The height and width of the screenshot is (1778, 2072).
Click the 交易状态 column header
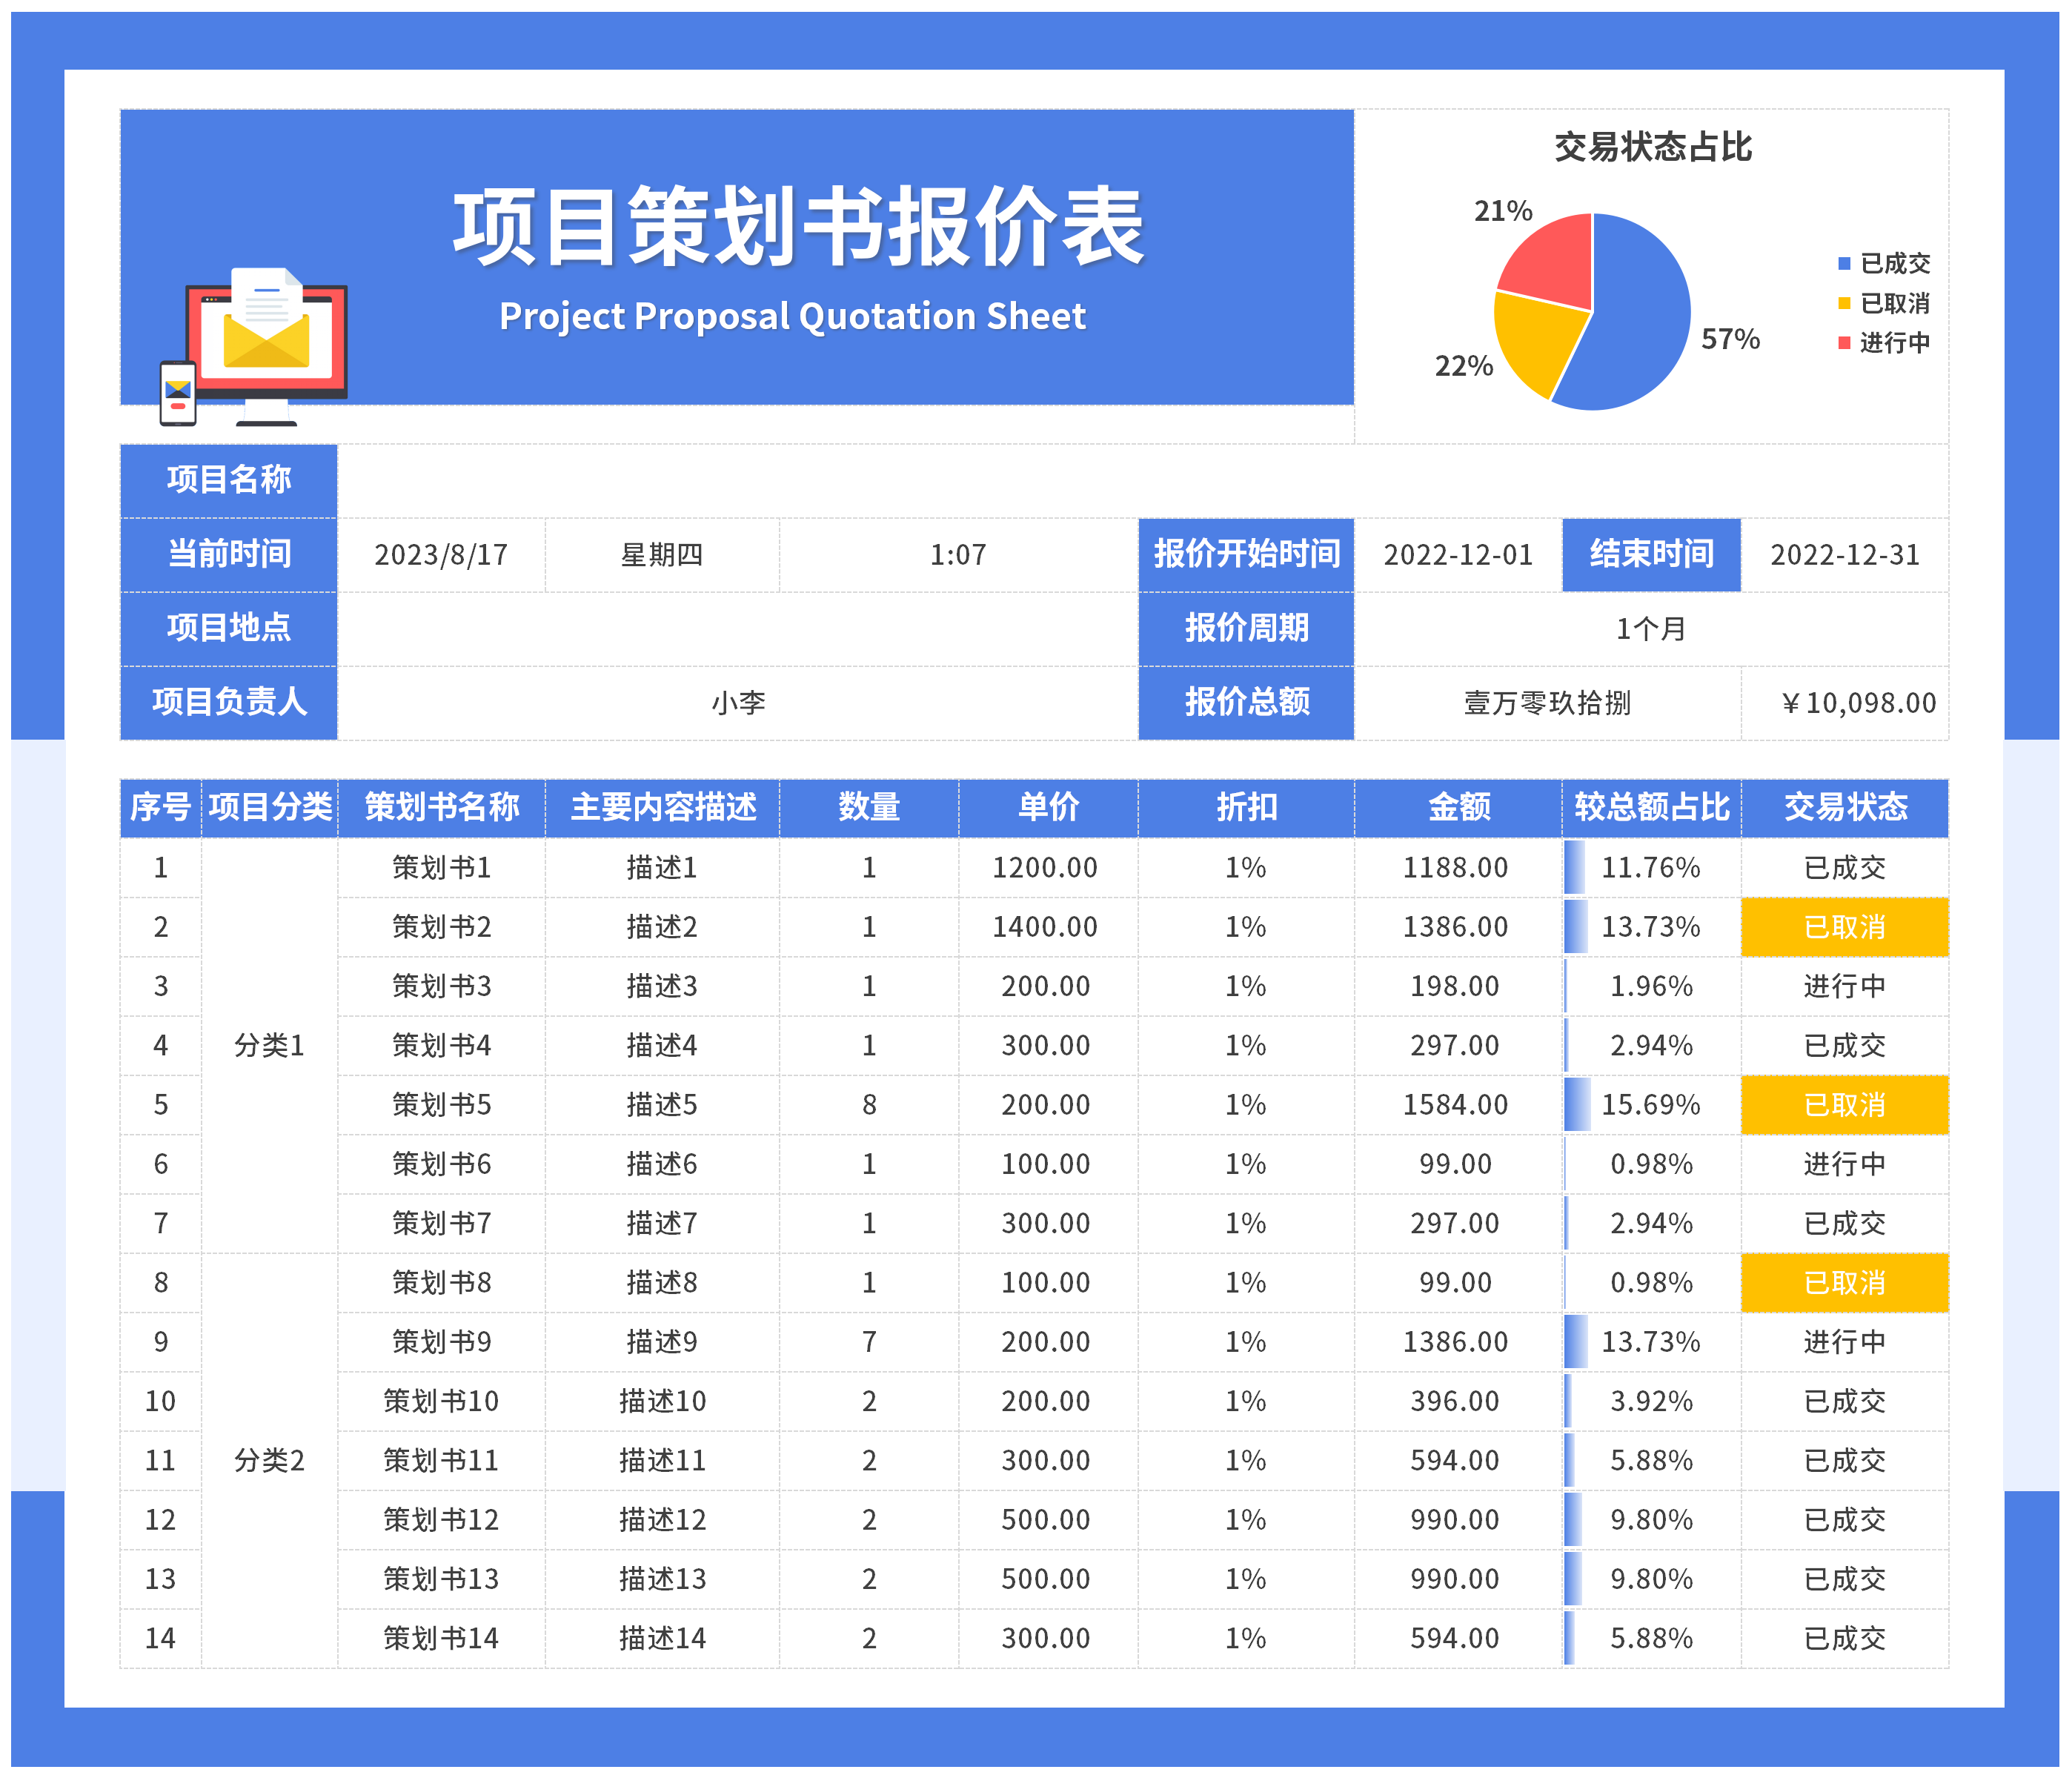[1845, 807]
